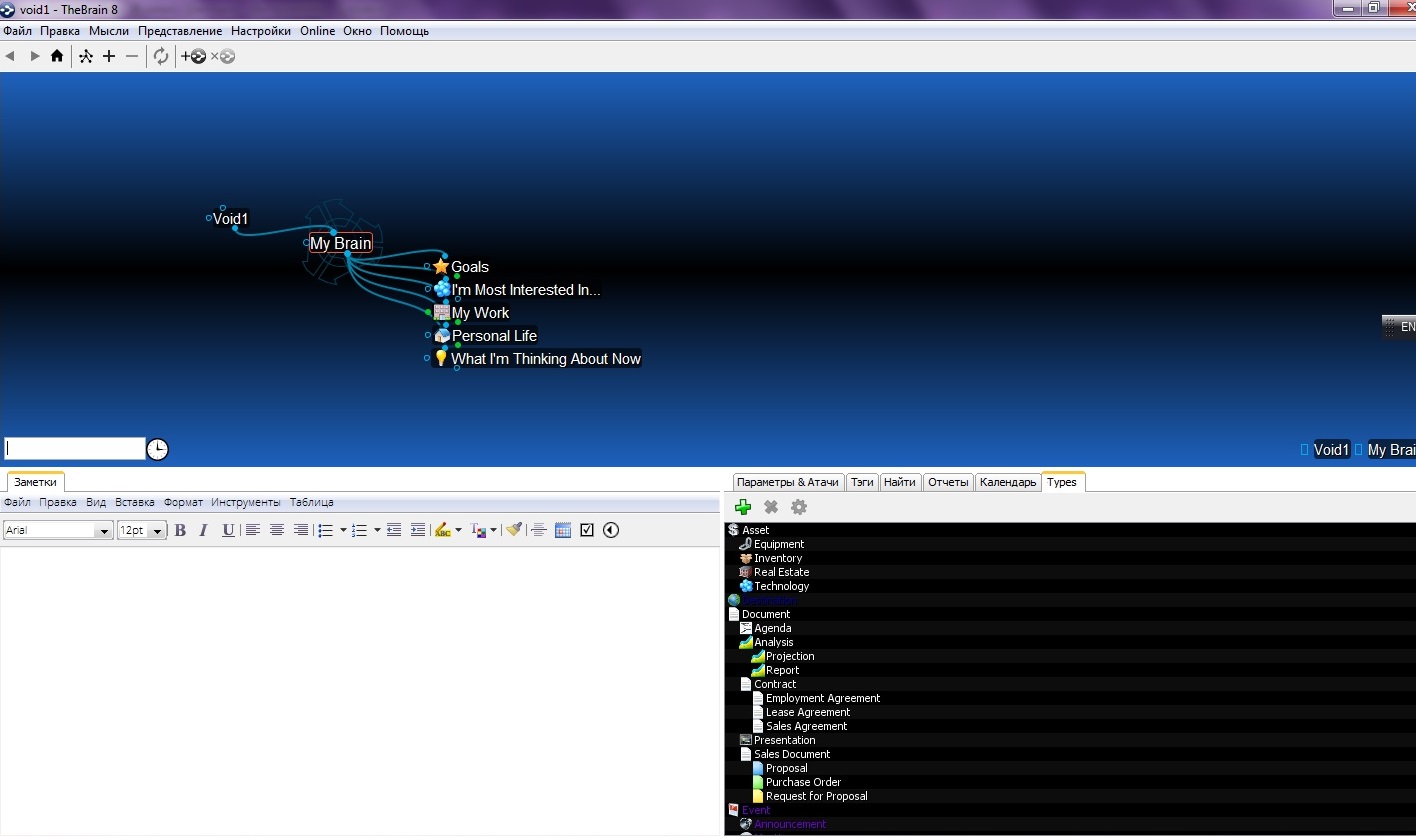
Task: Insert a horizontal line in notes
Action: (539, 530)
